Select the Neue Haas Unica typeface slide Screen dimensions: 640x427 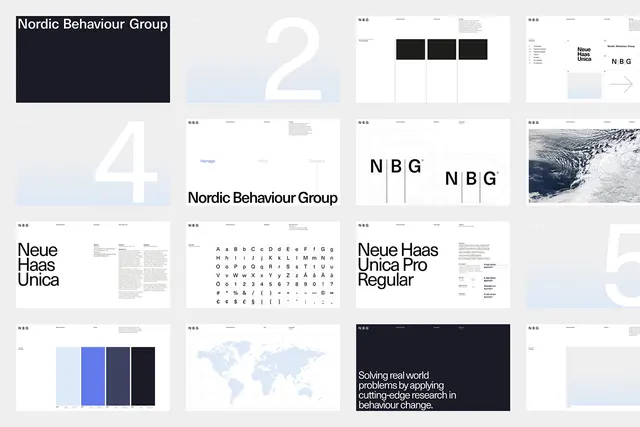[93, 265]
